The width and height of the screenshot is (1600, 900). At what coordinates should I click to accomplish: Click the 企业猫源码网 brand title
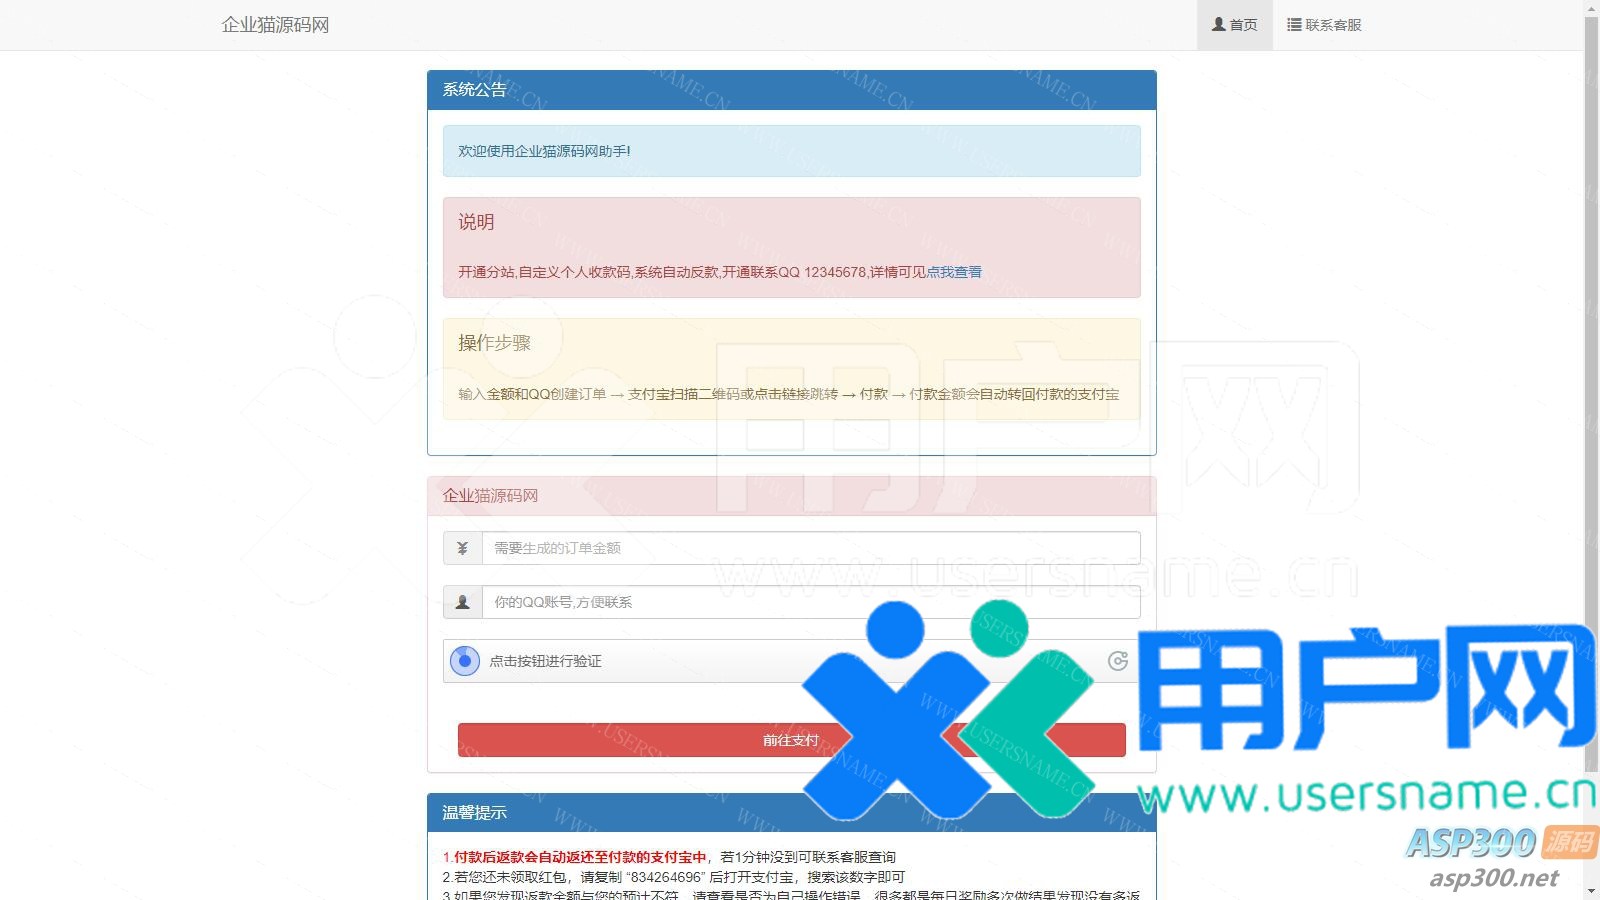(275, 25)
